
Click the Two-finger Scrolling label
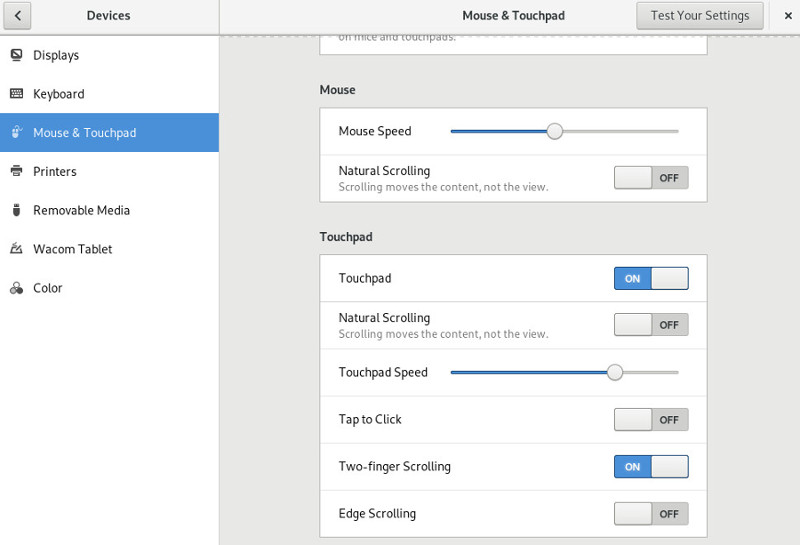394,466
